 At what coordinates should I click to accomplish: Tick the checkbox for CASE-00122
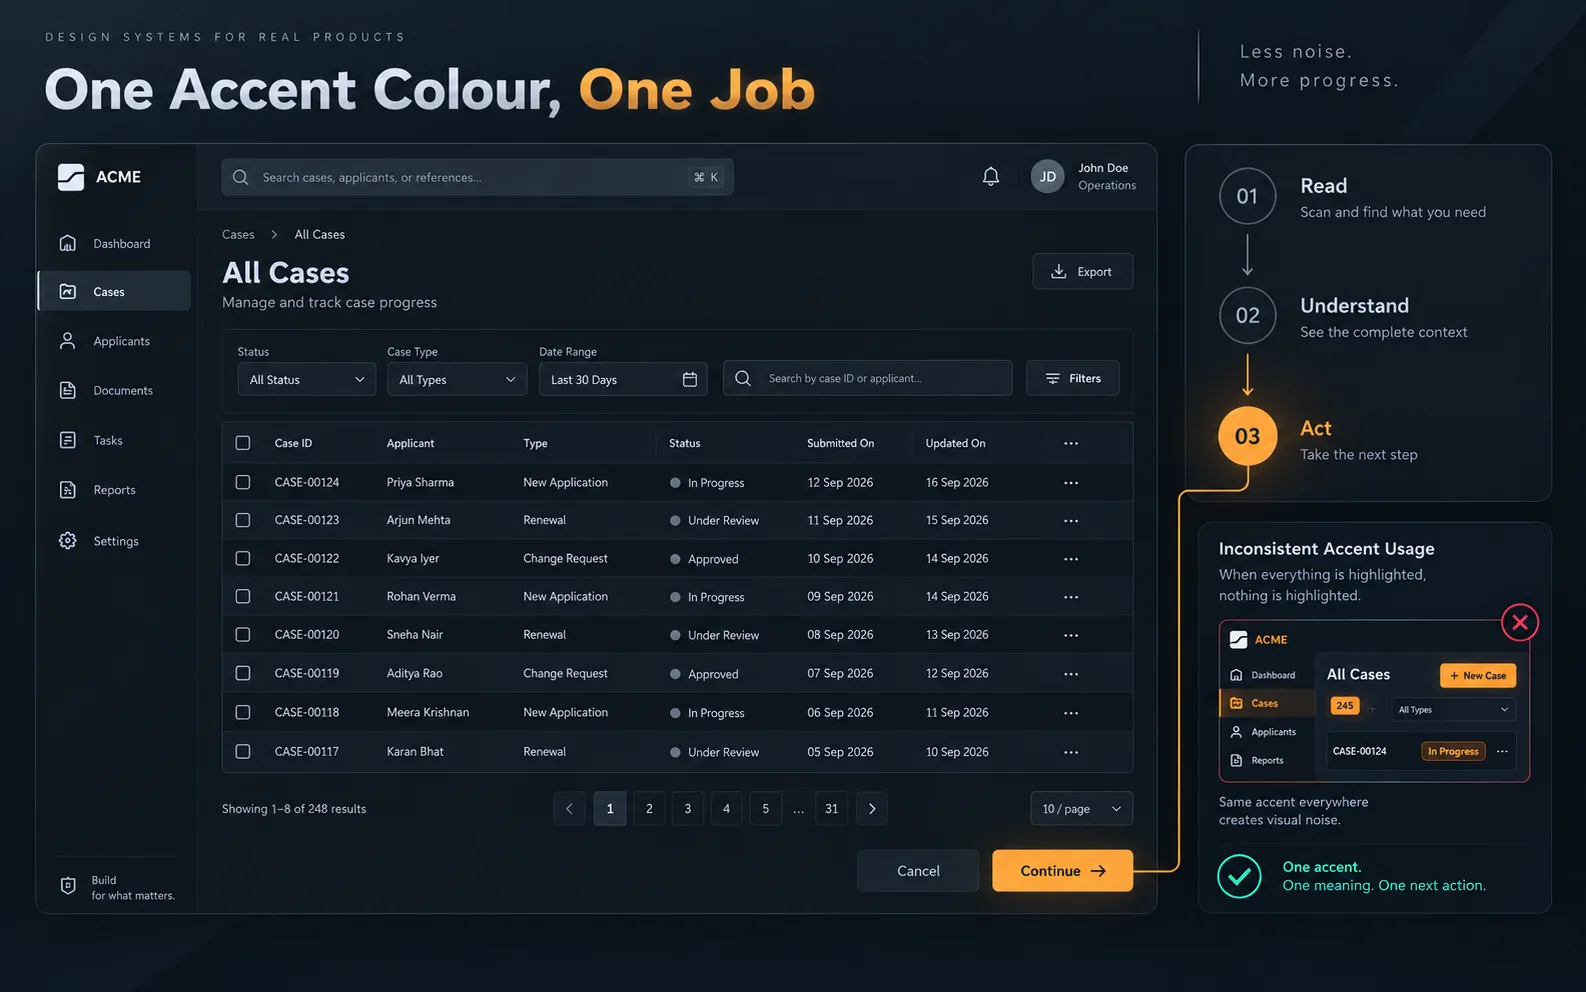pos(243,558)
